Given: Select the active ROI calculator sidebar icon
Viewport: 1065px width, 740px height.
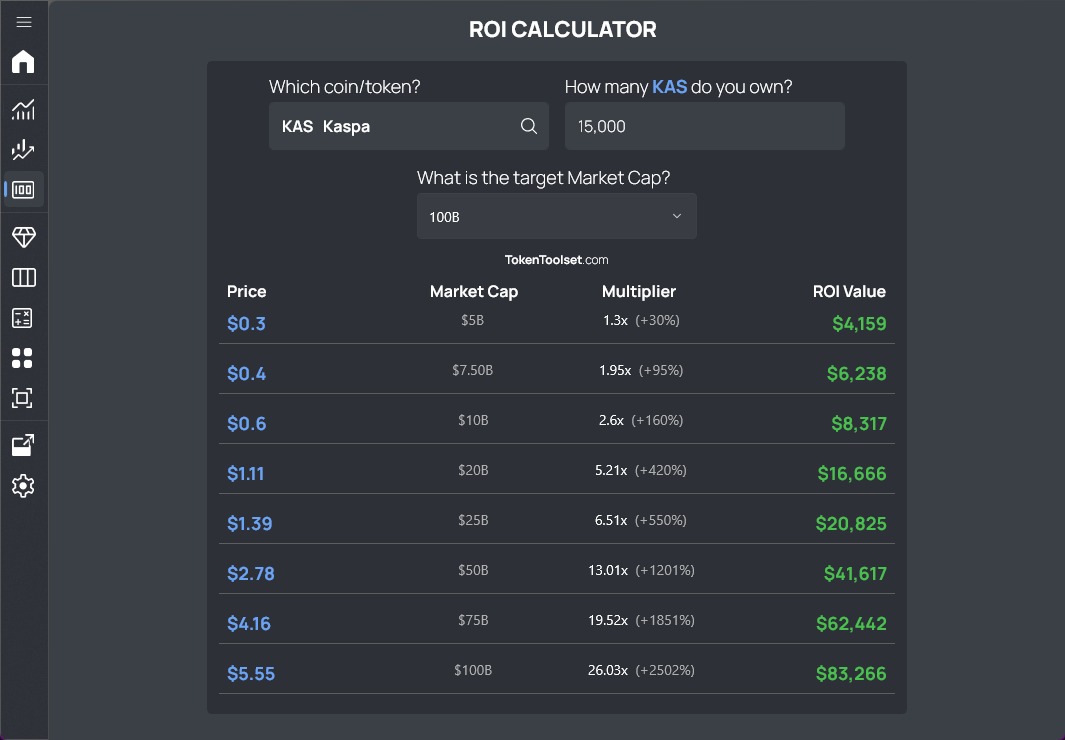Looking at the screenshot, I should (x=23, y=189).
